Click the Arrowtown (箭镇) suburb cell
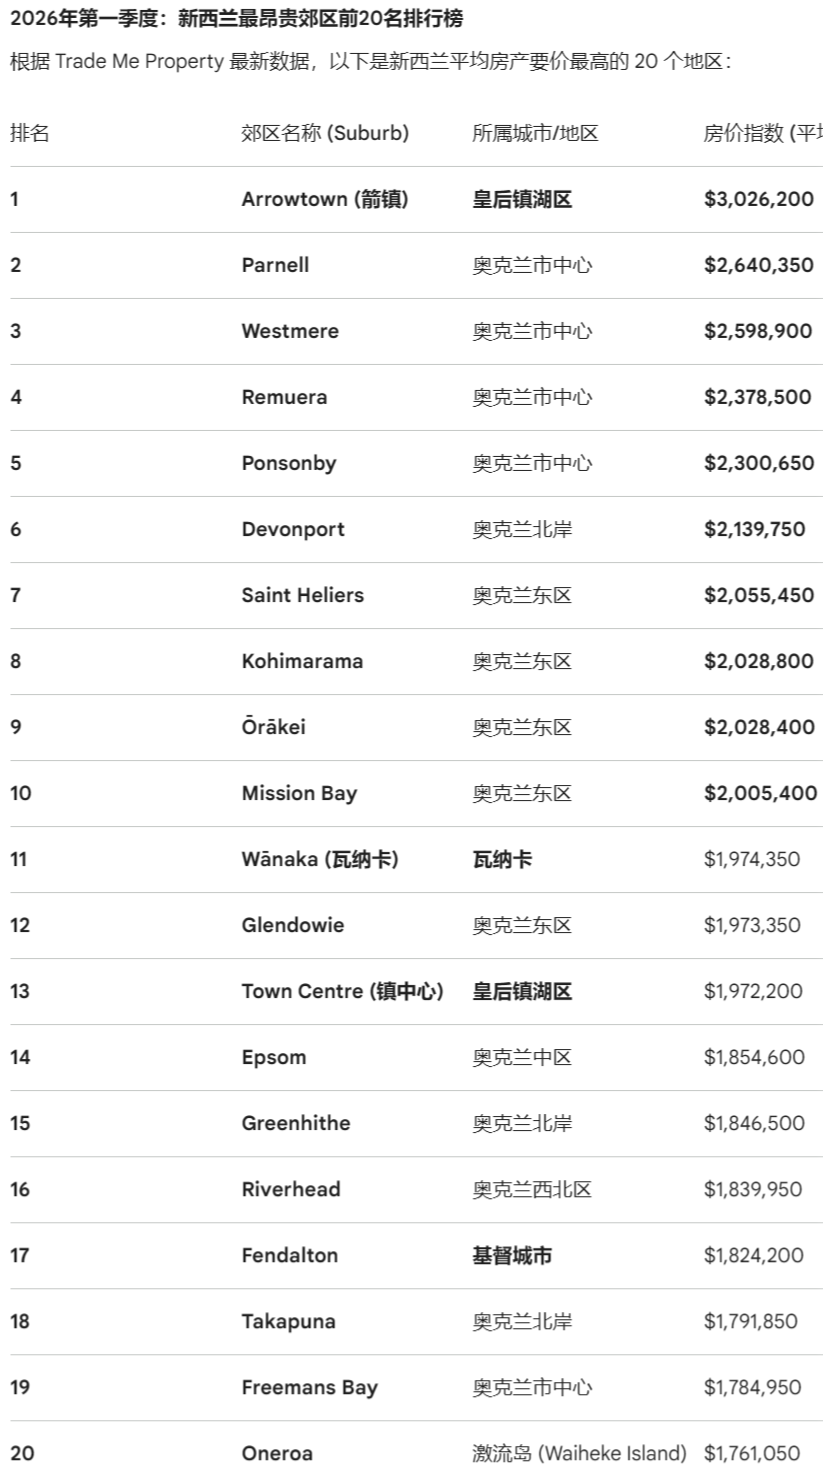The image size is (823, 1479). pos(324,199)
